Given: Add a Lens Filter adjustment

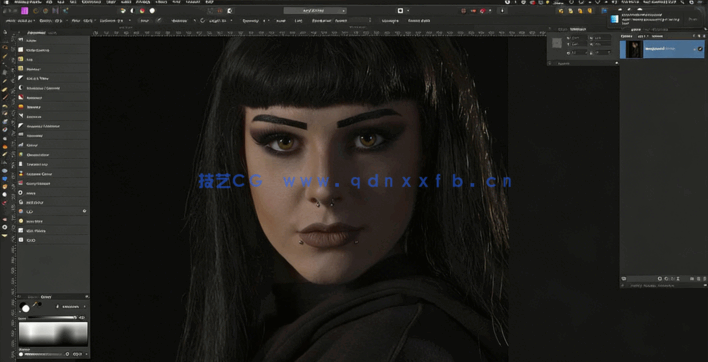Looking at the screenshot, I should tap(53, 221).
